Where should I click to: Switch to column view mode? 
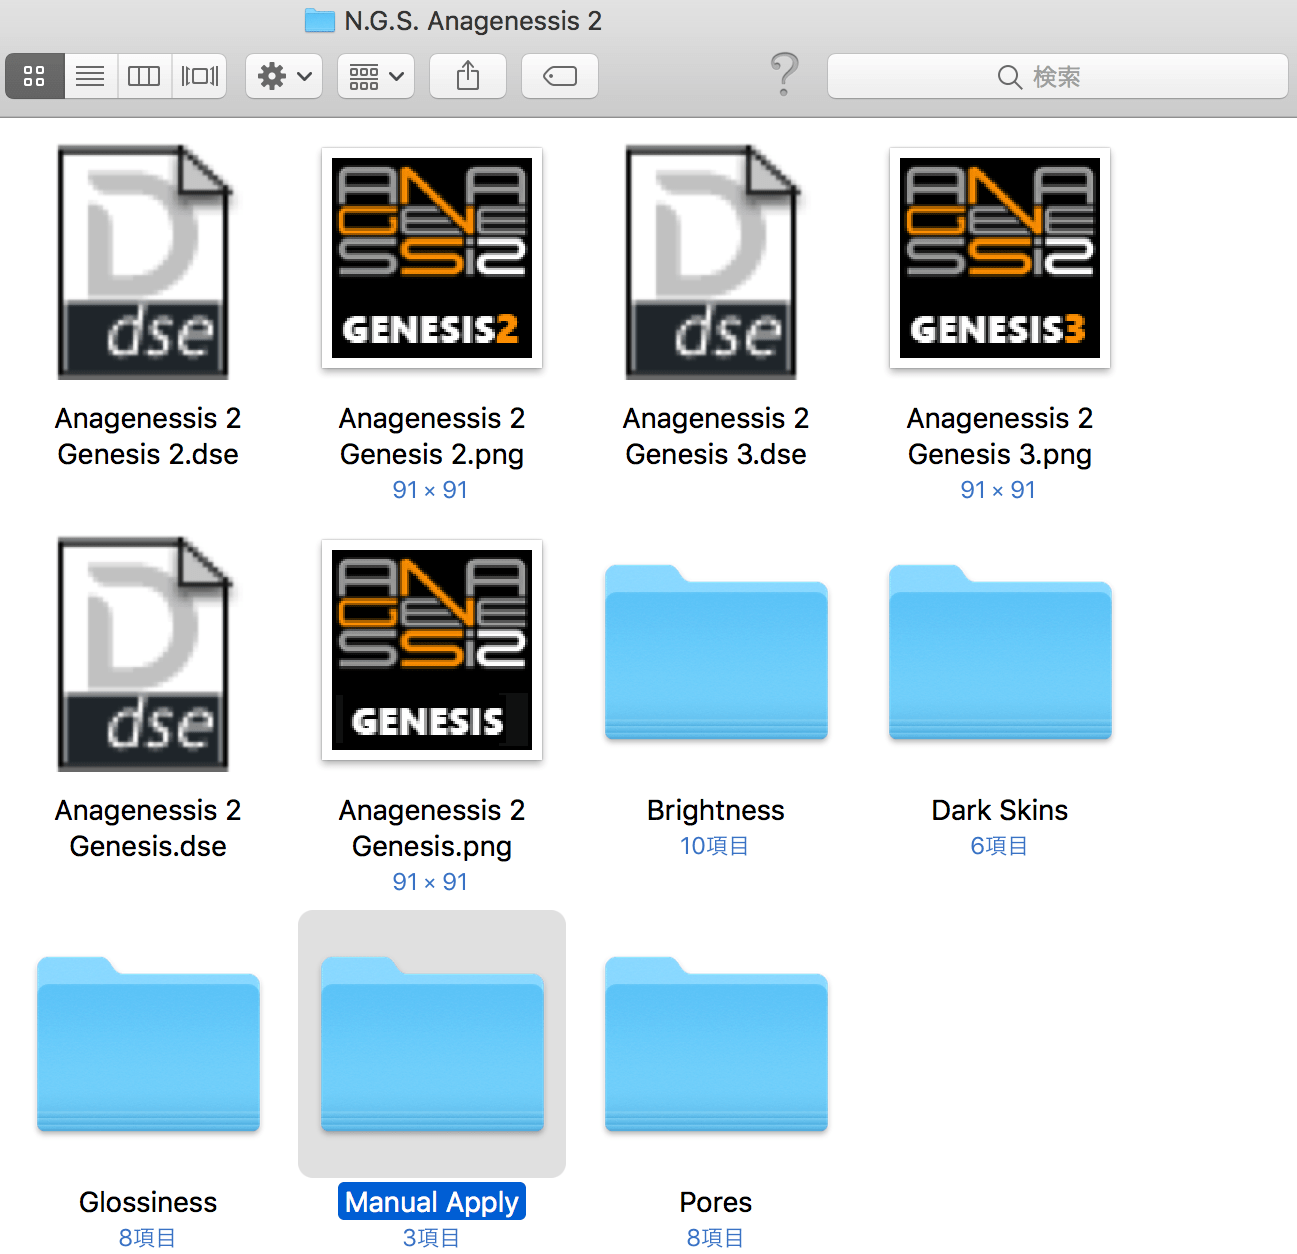[144, 76]
